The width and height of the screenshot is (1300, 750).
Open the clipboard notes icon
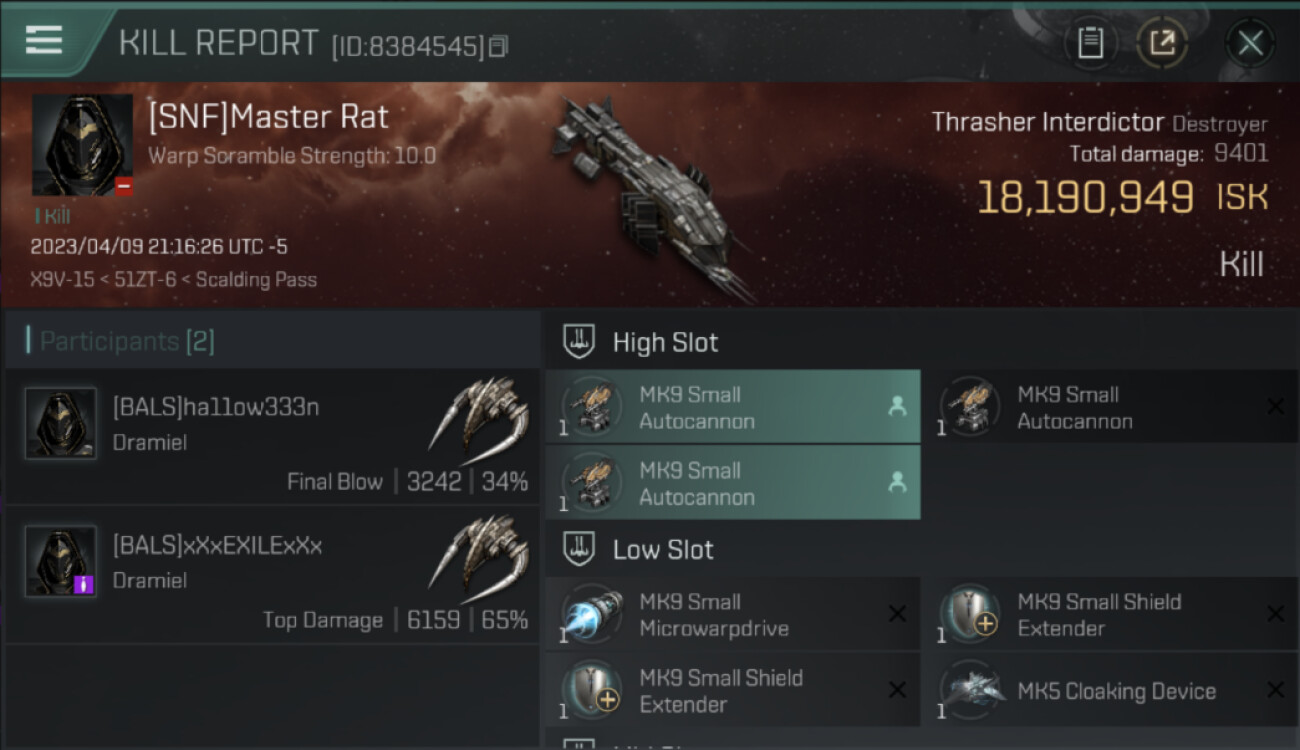[x=1090, y=43]
